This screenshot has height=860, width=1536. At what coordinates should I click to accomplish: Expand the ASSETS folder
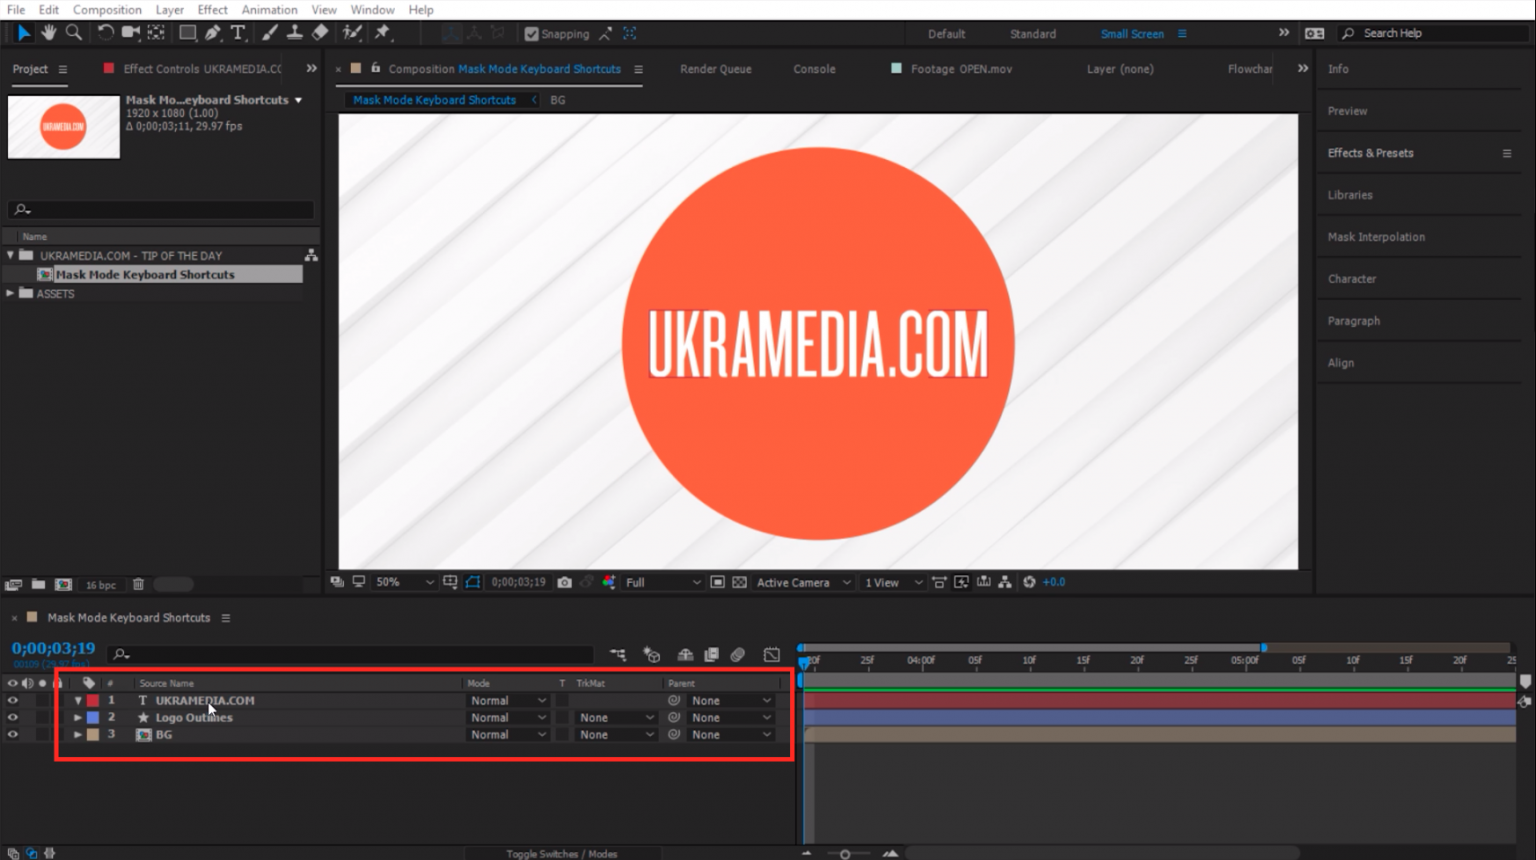[10, 293]
